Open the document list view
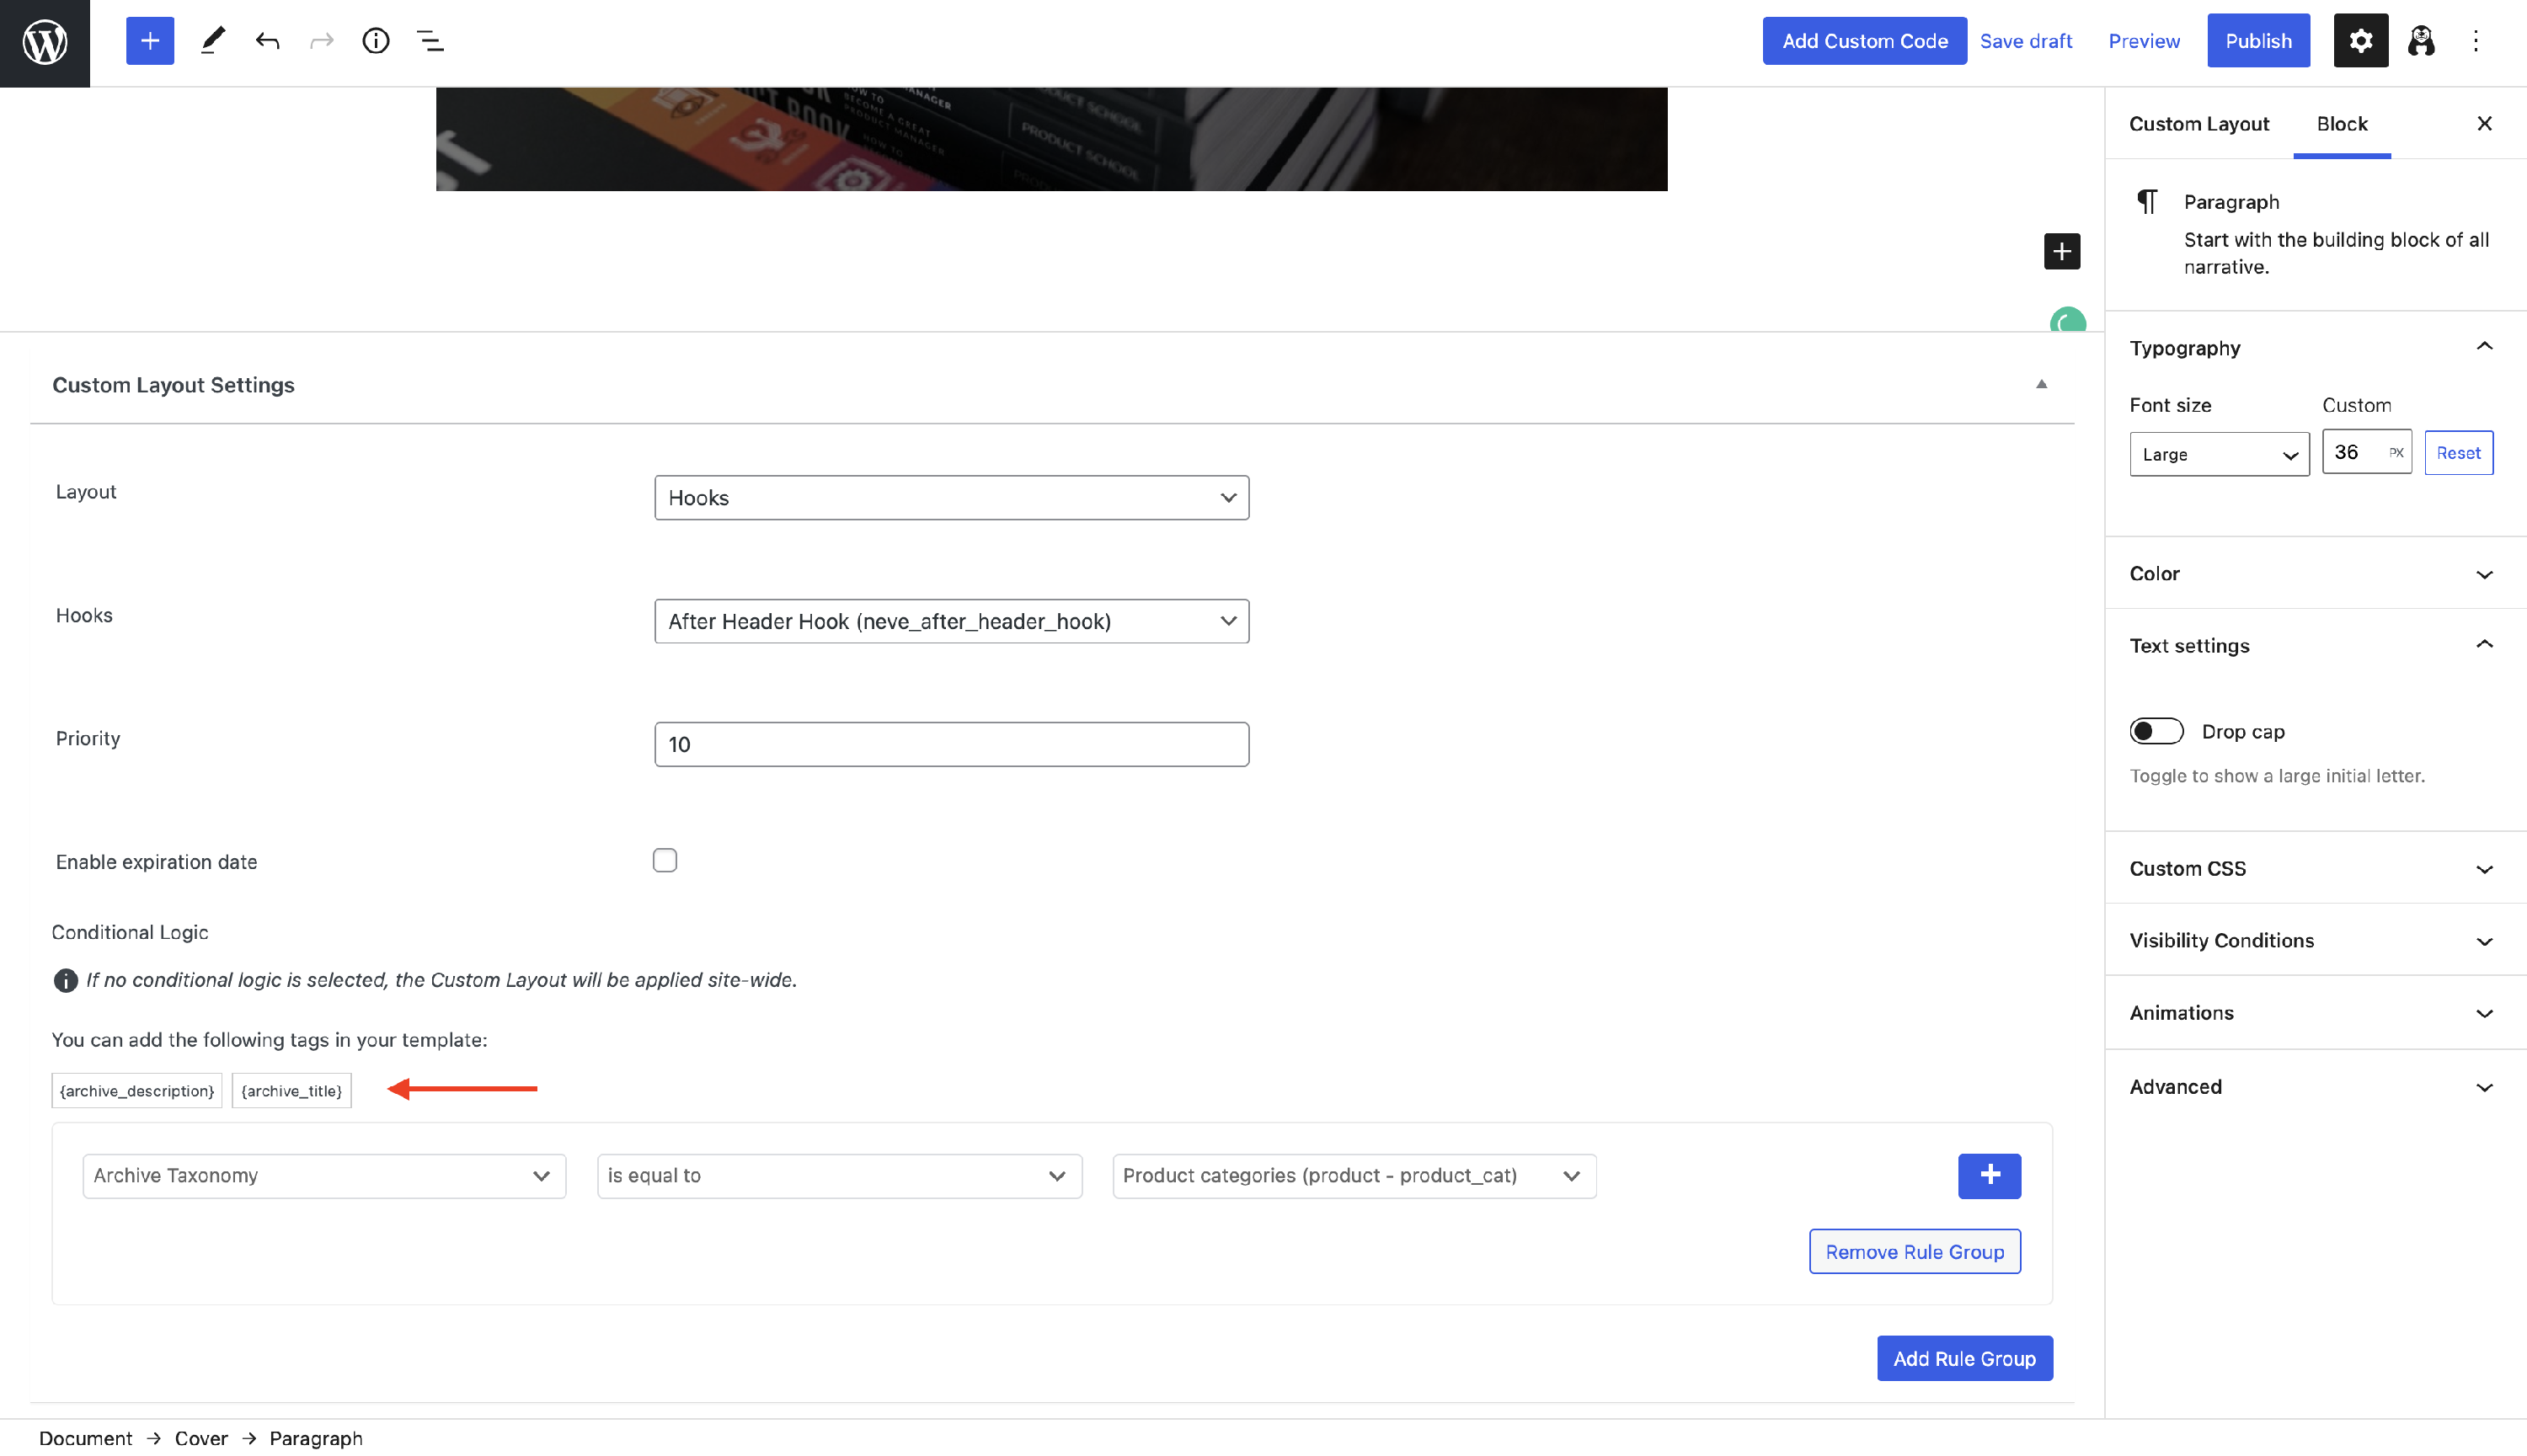This screenshot has width=2527, height=1456. (430, 40)
